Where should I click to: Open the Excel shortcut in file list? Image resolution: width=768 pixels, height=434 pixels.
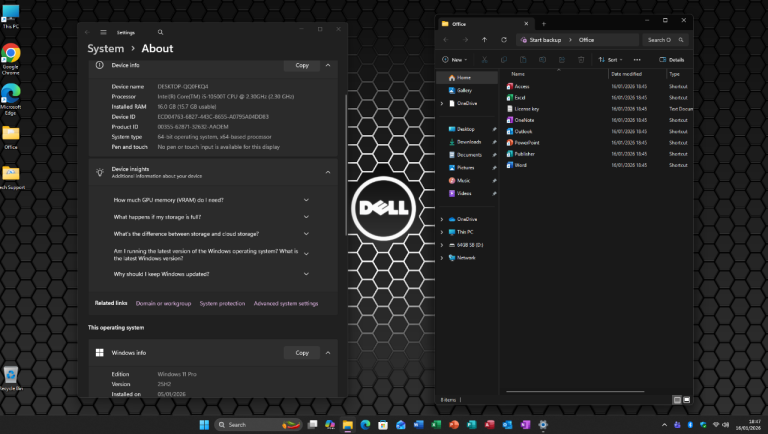coord(520,98)
